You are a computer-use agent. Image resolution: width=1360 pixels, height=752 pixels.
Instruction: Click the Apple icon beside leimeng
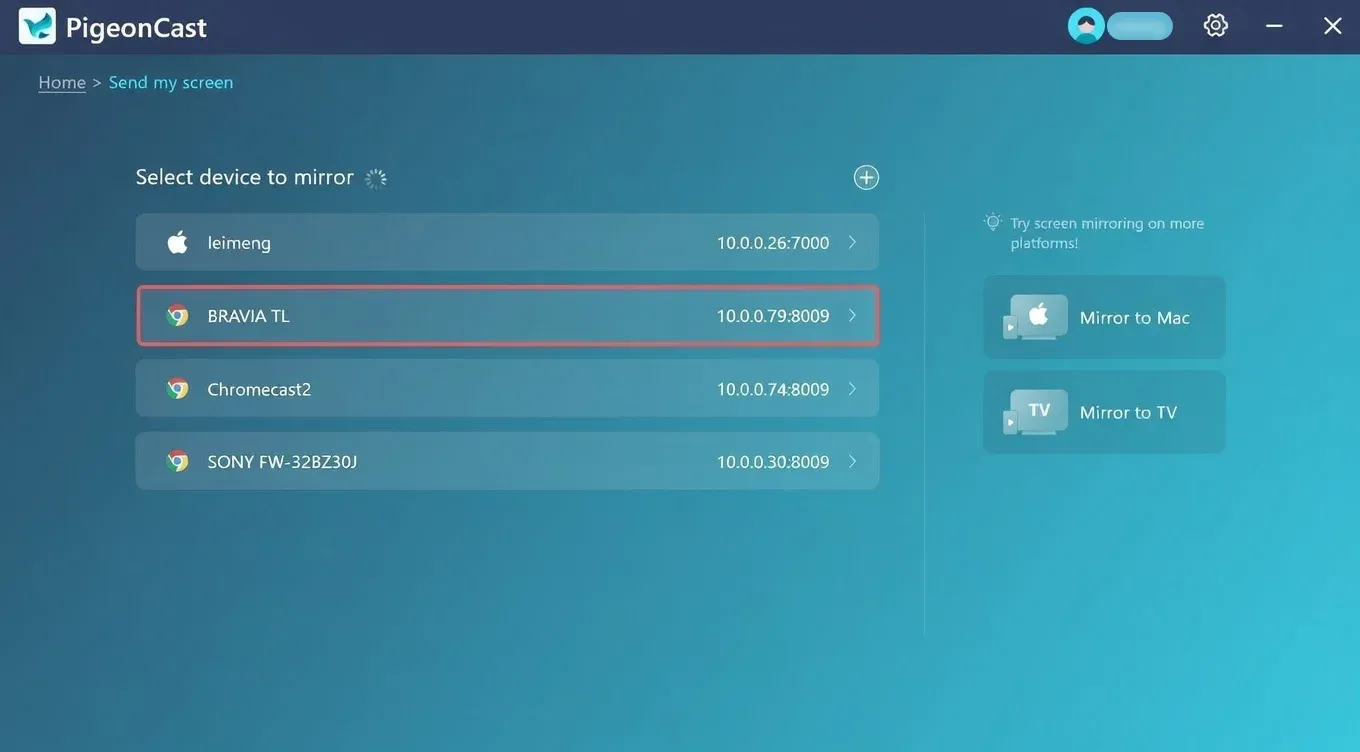pos(178,242)
